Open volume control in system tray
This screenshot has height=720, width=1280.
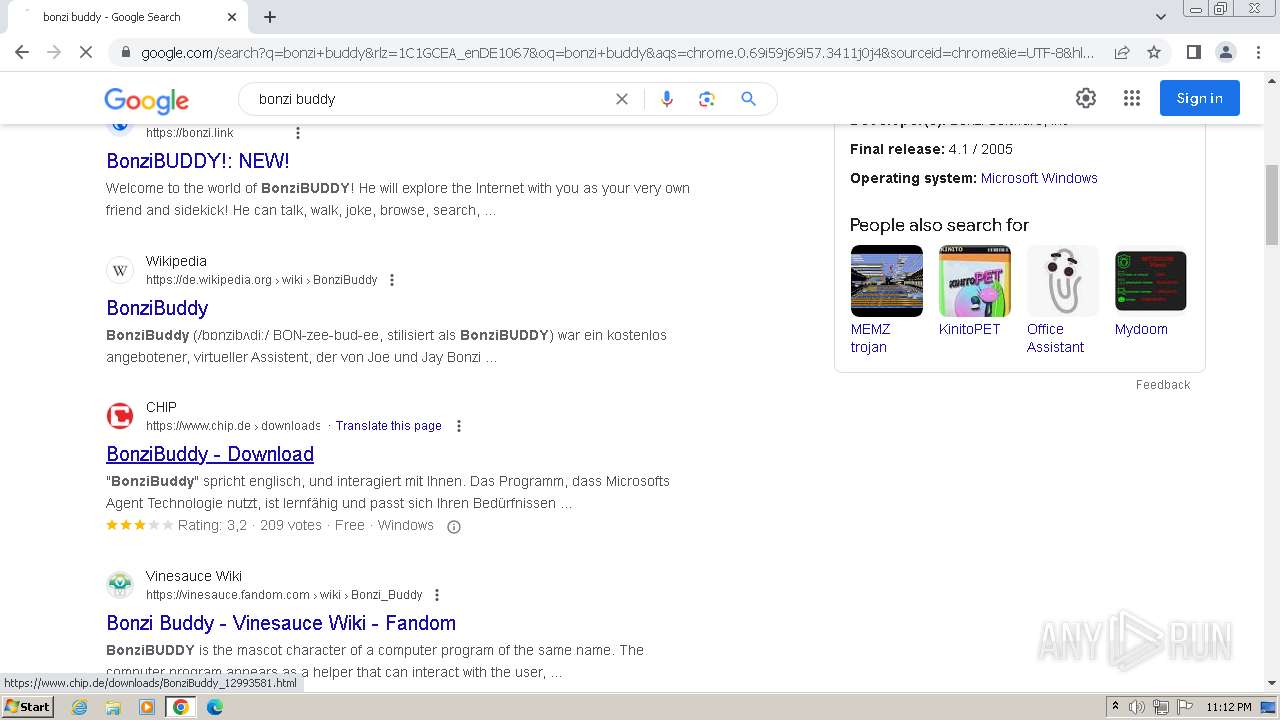(x=1137, y=707)
